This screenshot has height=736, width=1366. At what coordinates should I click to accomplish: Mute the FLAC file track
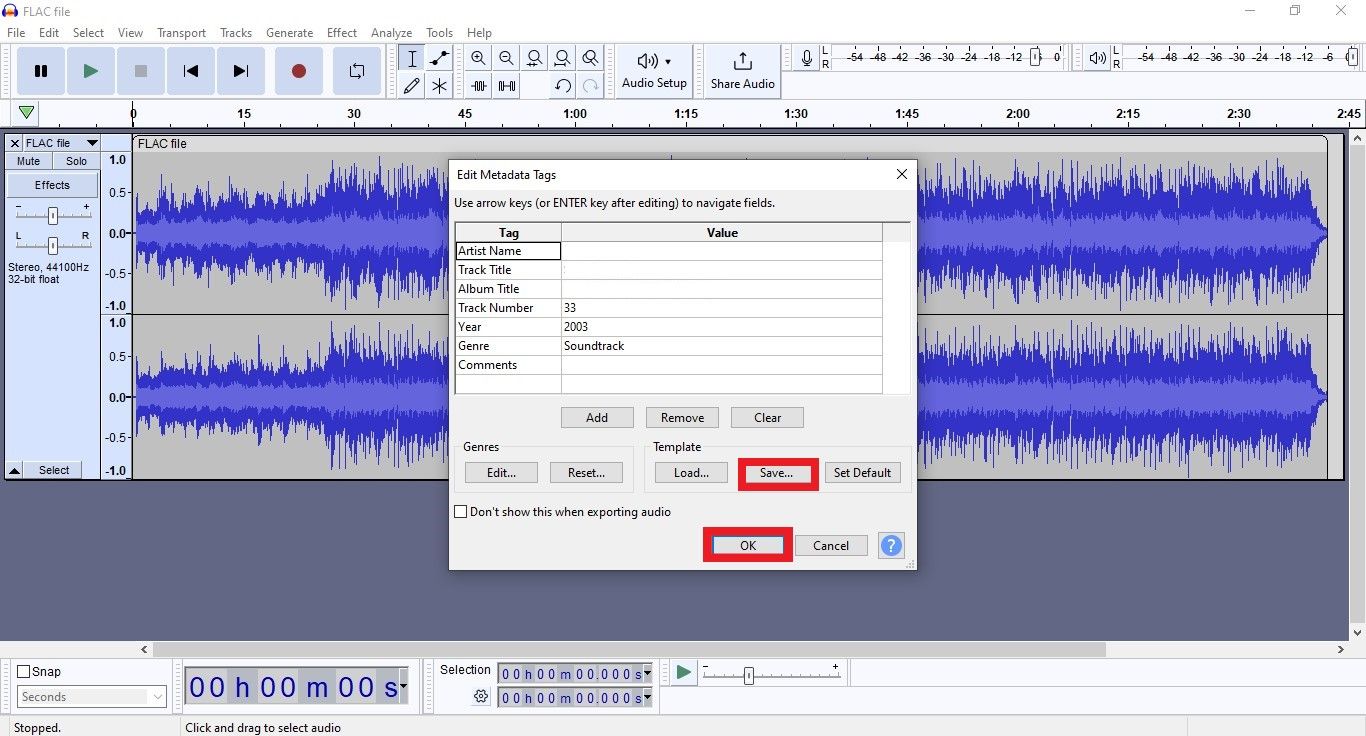(x=27, y=161)
